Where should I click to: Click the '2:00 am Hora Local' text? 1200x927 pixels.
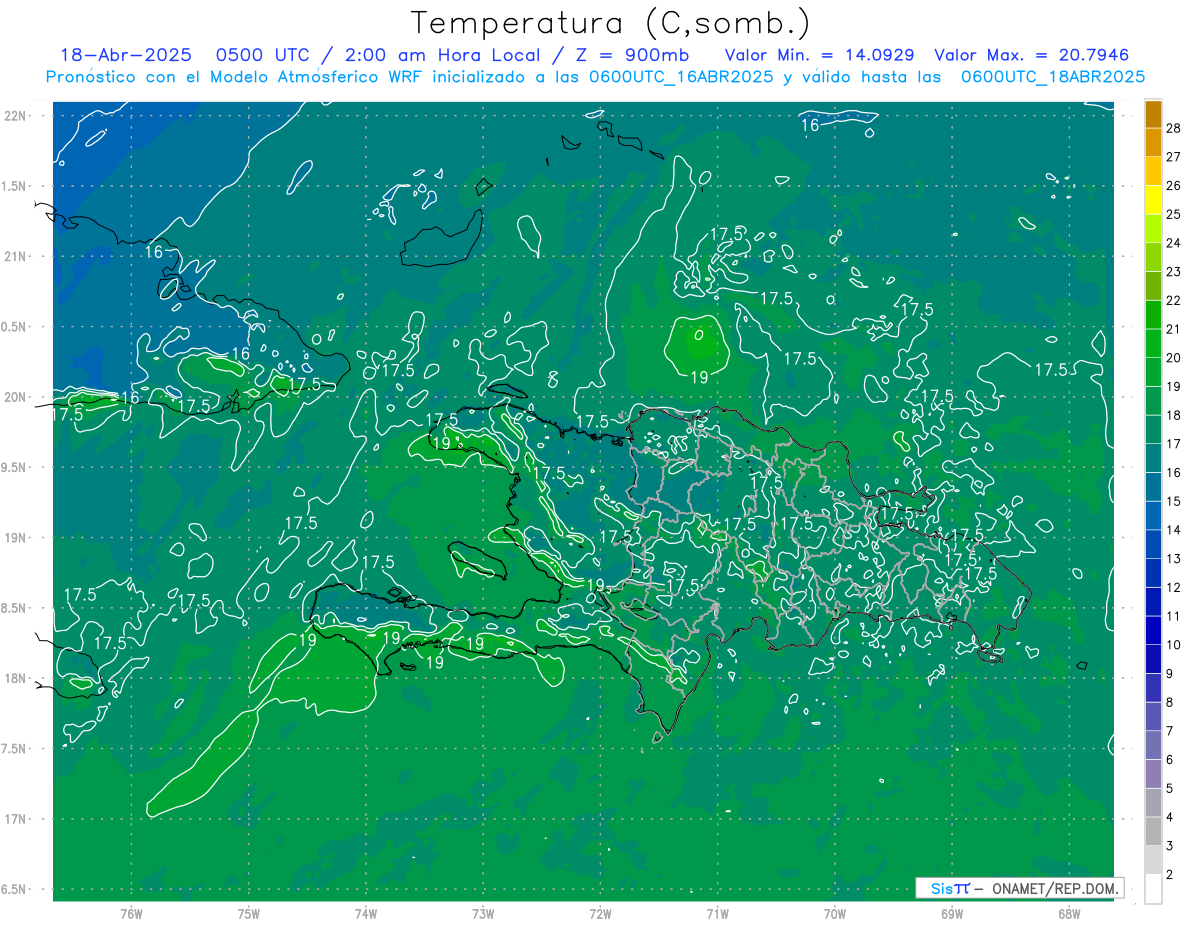[444, 56]
